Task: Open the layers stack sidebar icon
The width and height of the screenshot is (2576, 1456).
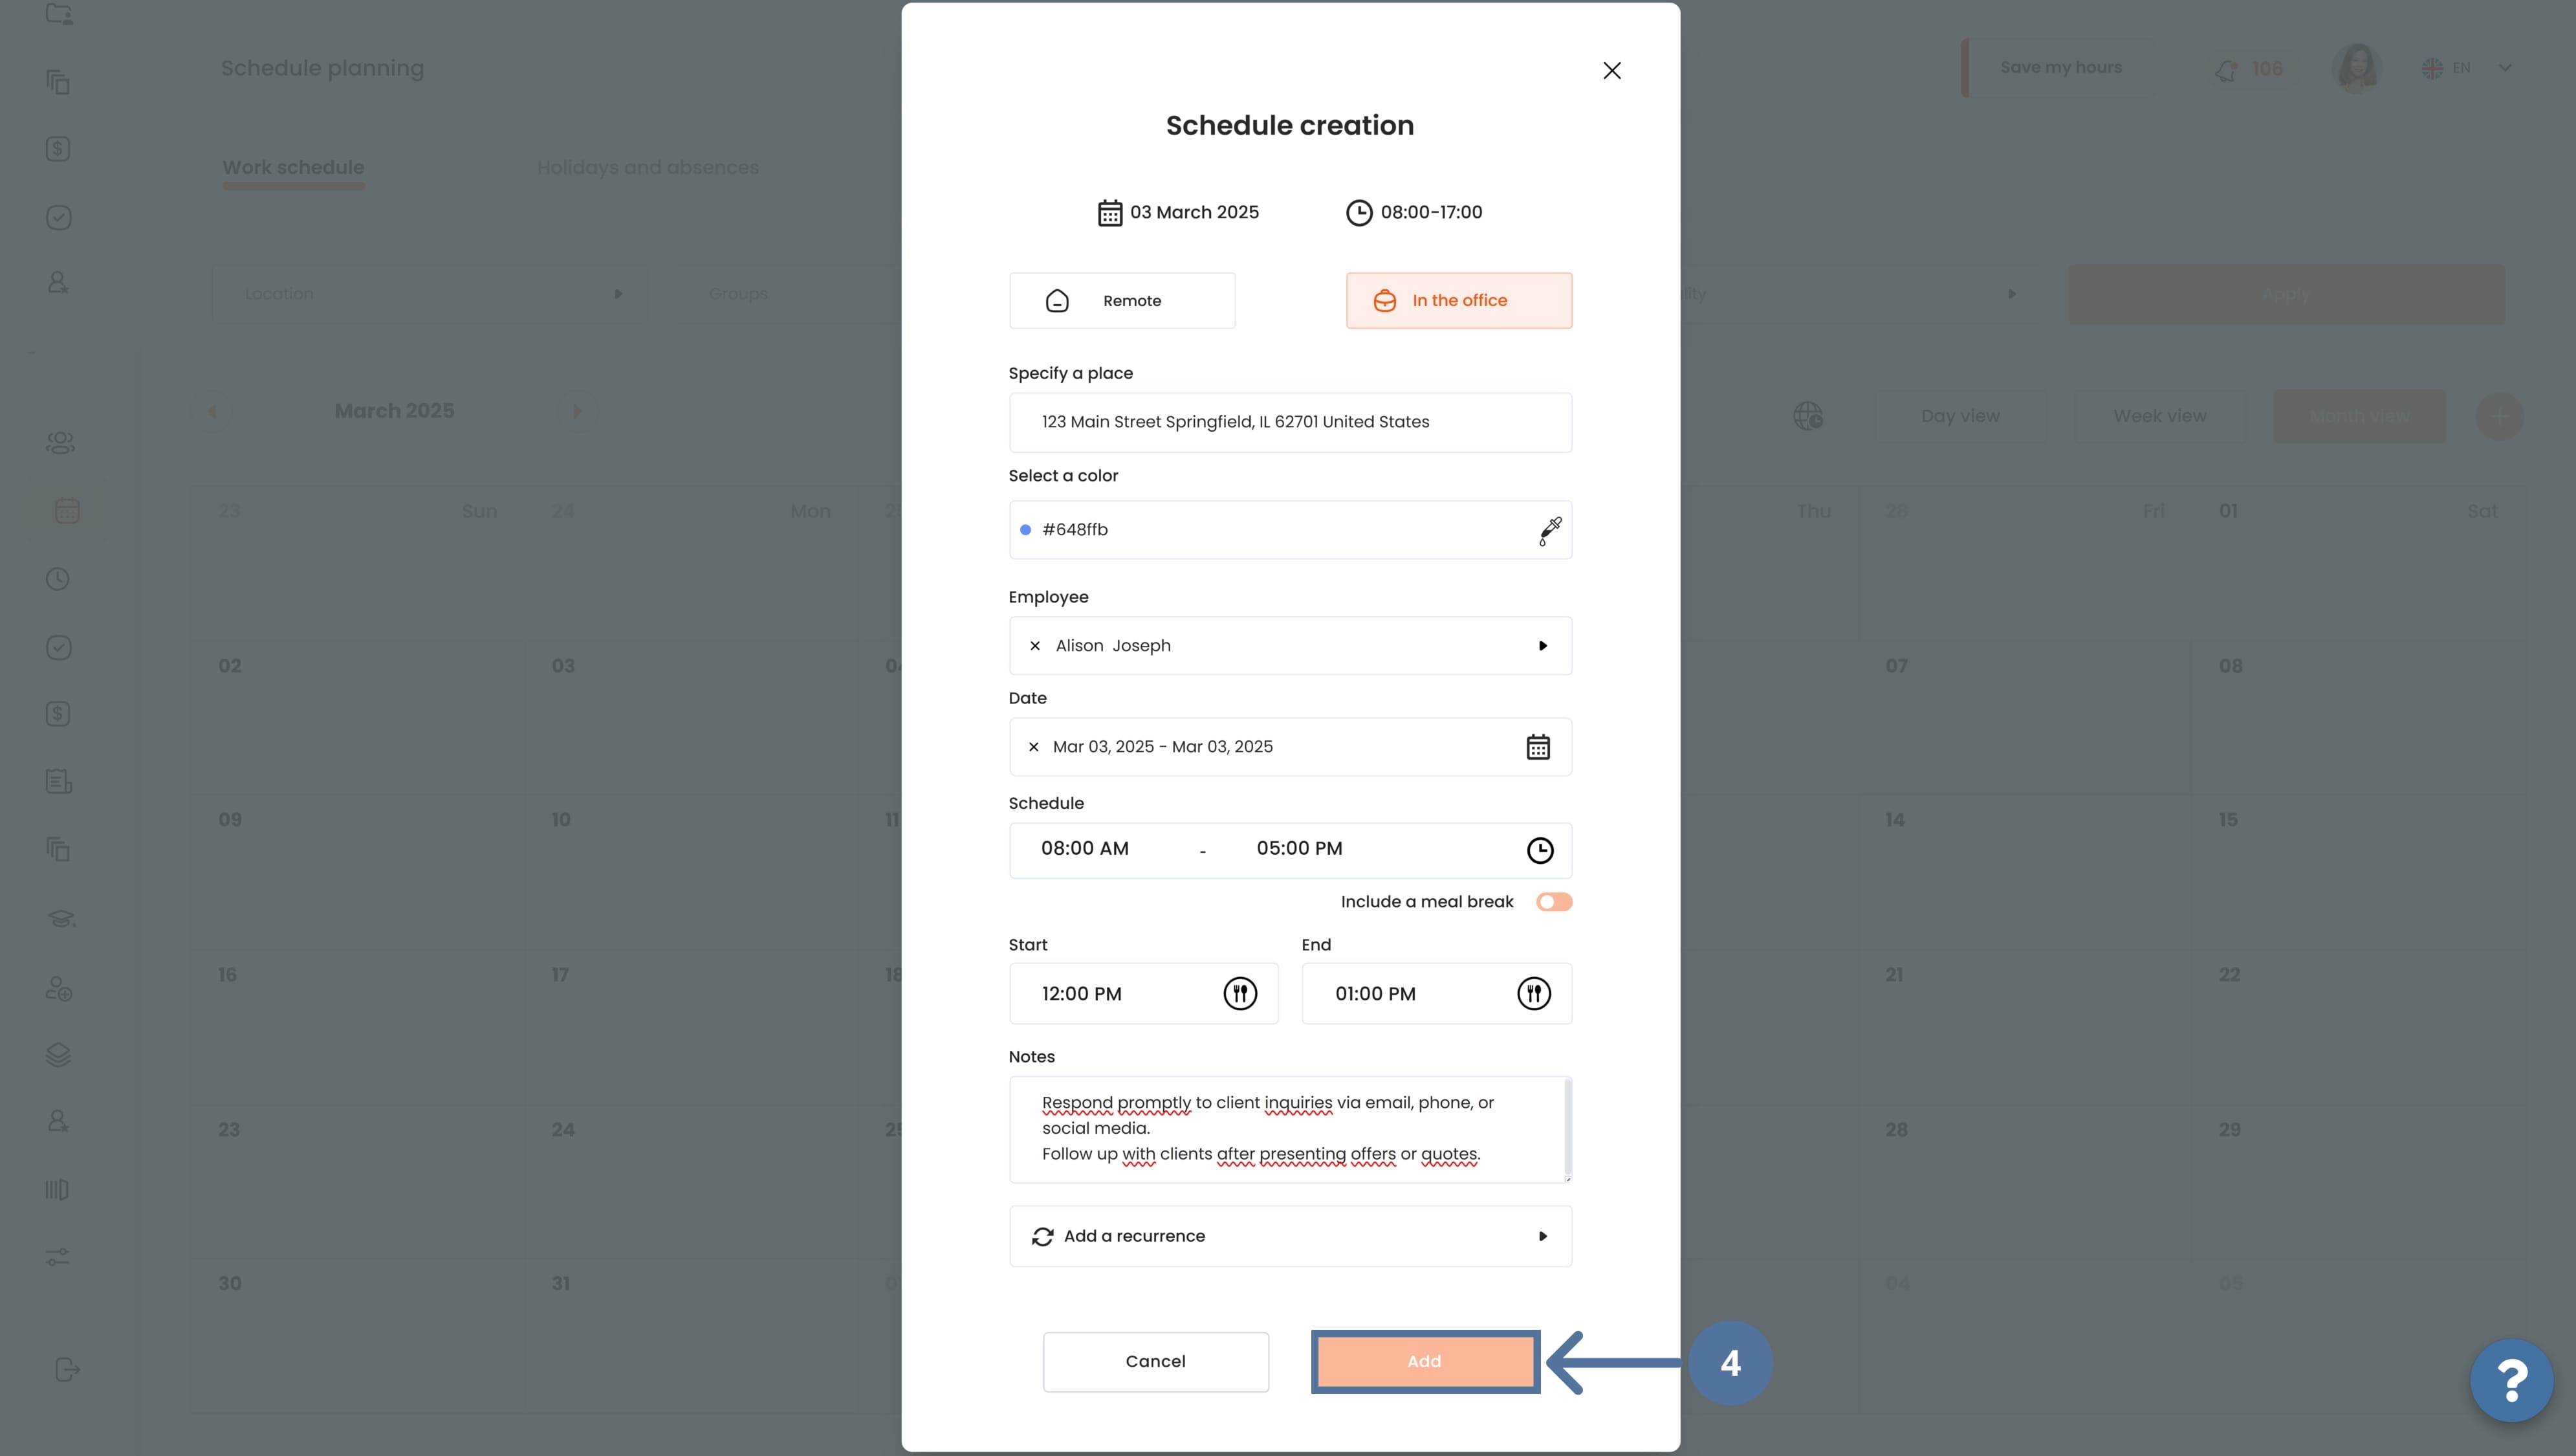Action: coord(58,1055)
